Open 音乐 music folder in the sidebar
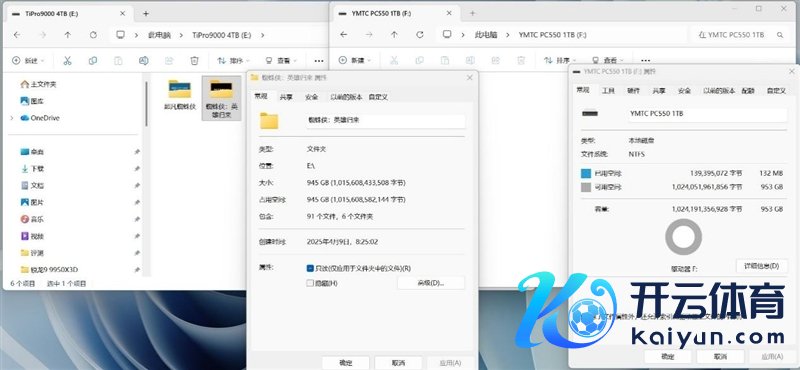Screen dimensions: 800x370 pos(32,219)
